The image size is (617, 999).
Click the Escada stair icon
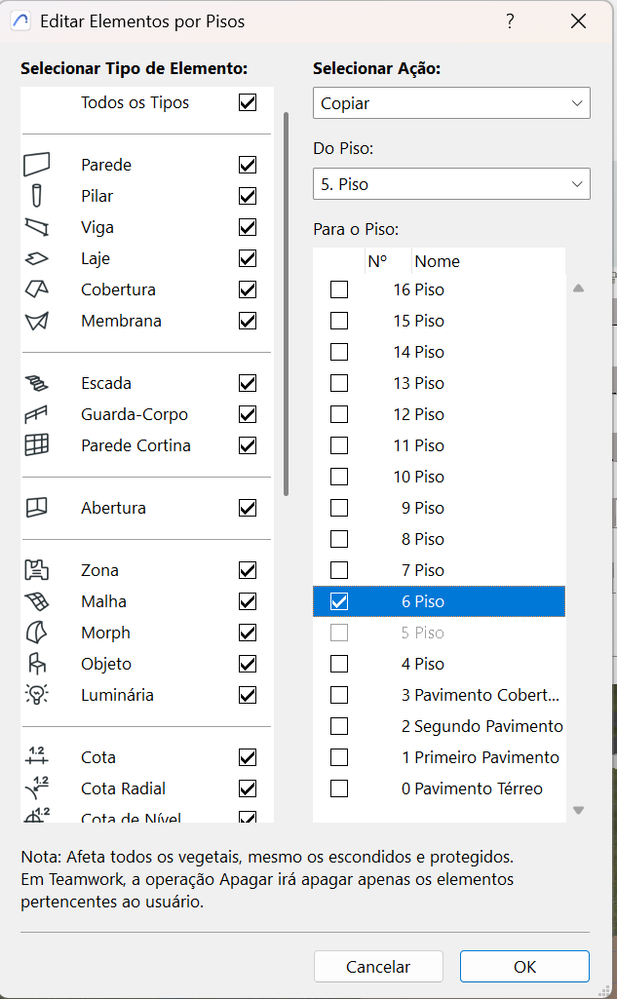[x=36, y=383]
